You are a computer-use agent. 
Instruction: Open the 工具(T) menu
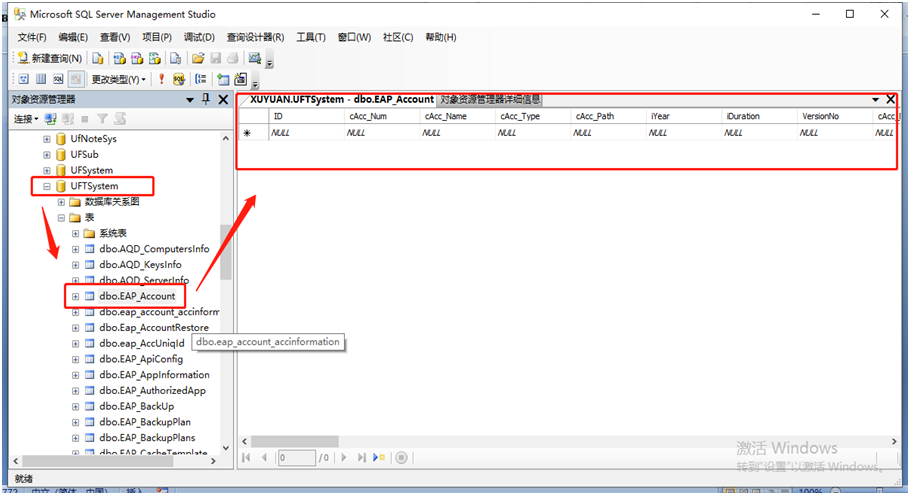[x=311, y=37]
